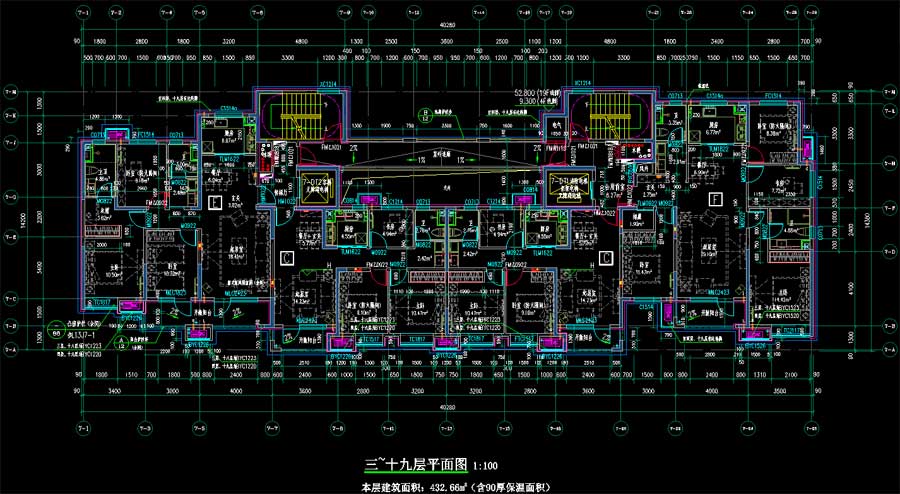Click the bottom overall dimension 40280
Image resolution: width=900 pixels, height=494 pixels.
coord(449,410)
